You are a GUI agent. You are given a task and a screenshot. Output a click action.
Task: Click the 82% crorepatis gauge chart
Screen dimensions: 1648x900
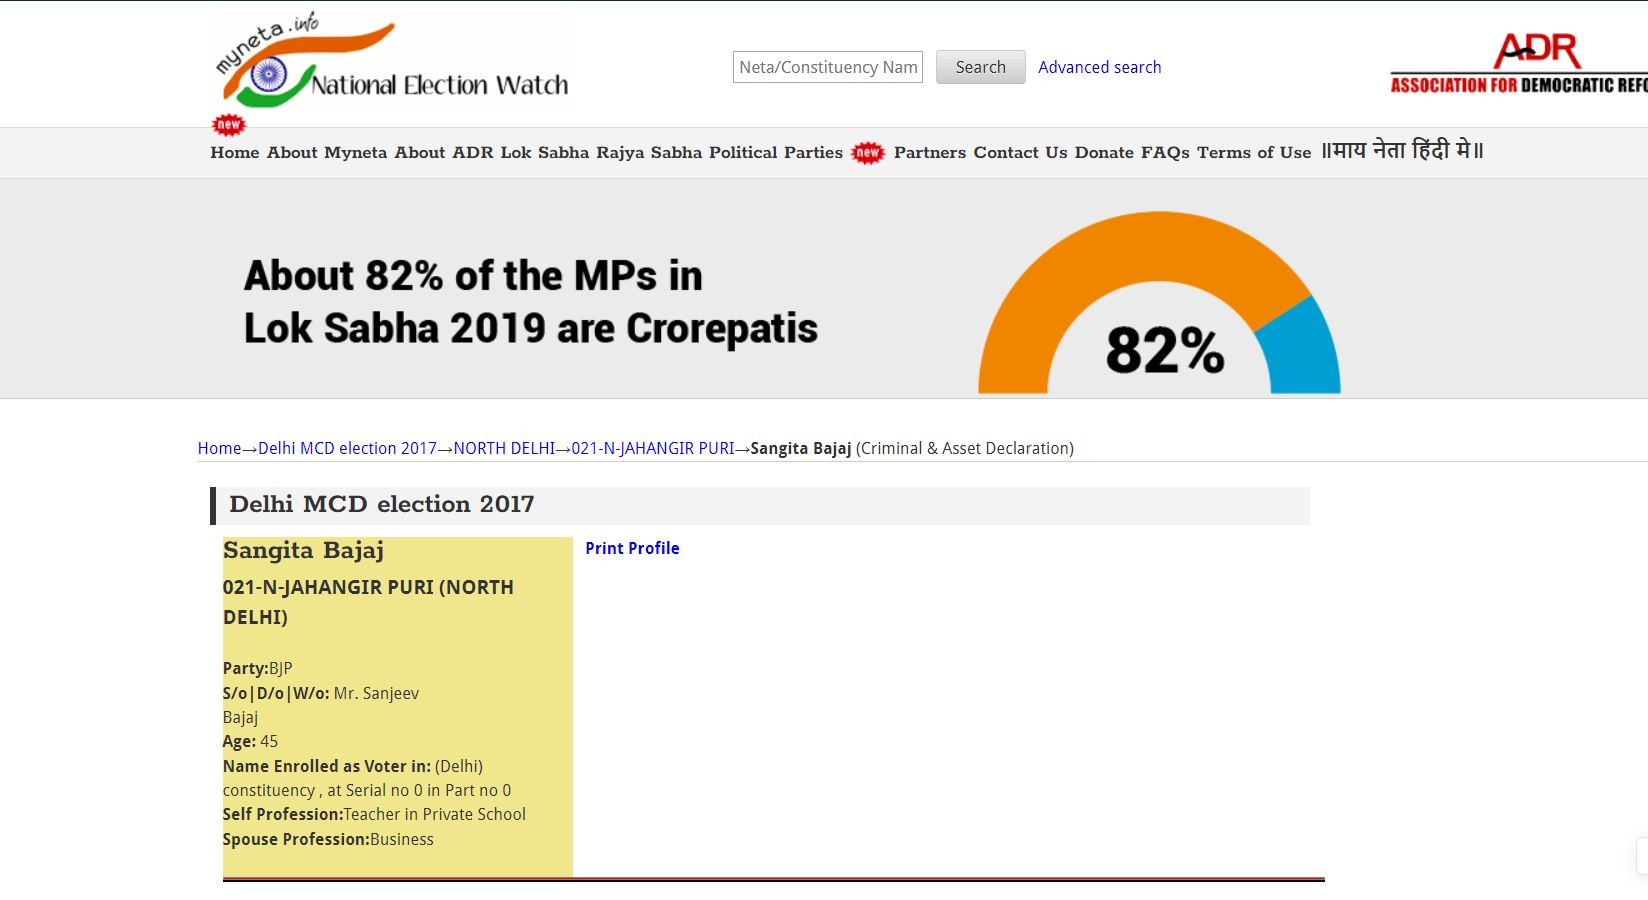[1159, 305]
